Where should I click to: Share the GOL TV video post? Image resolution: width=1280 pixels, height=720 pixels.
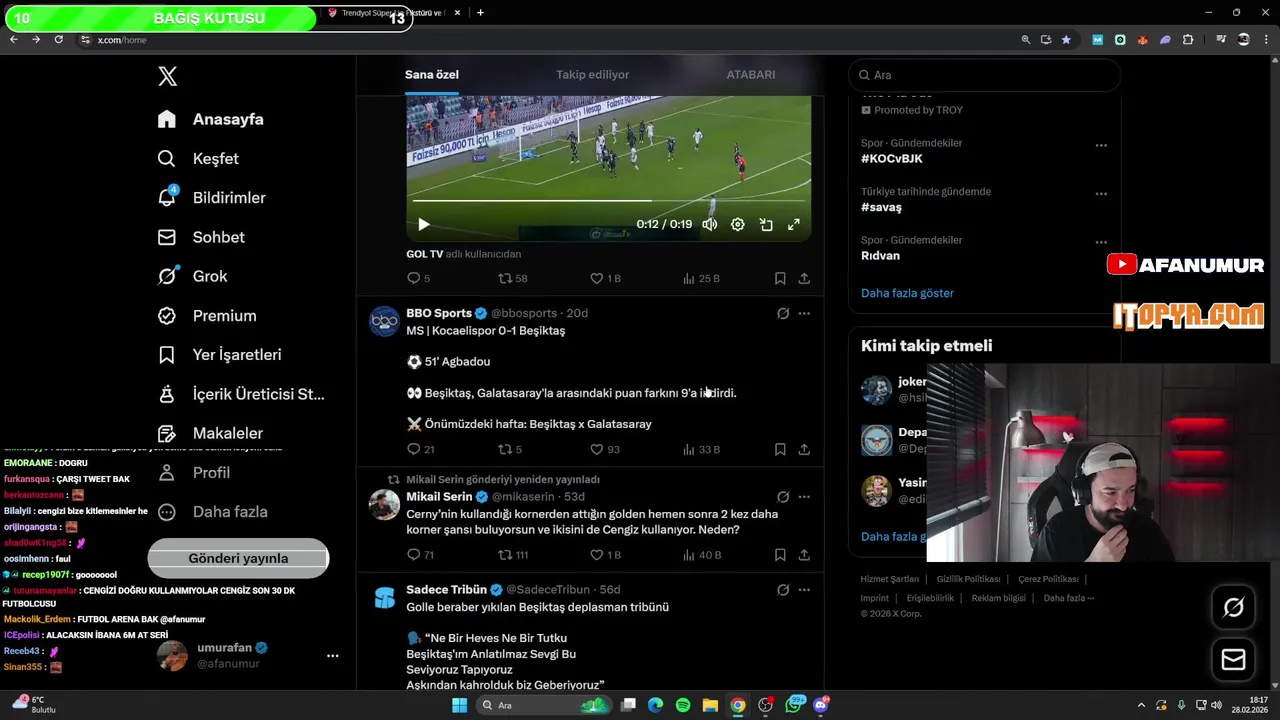point(804,279)
